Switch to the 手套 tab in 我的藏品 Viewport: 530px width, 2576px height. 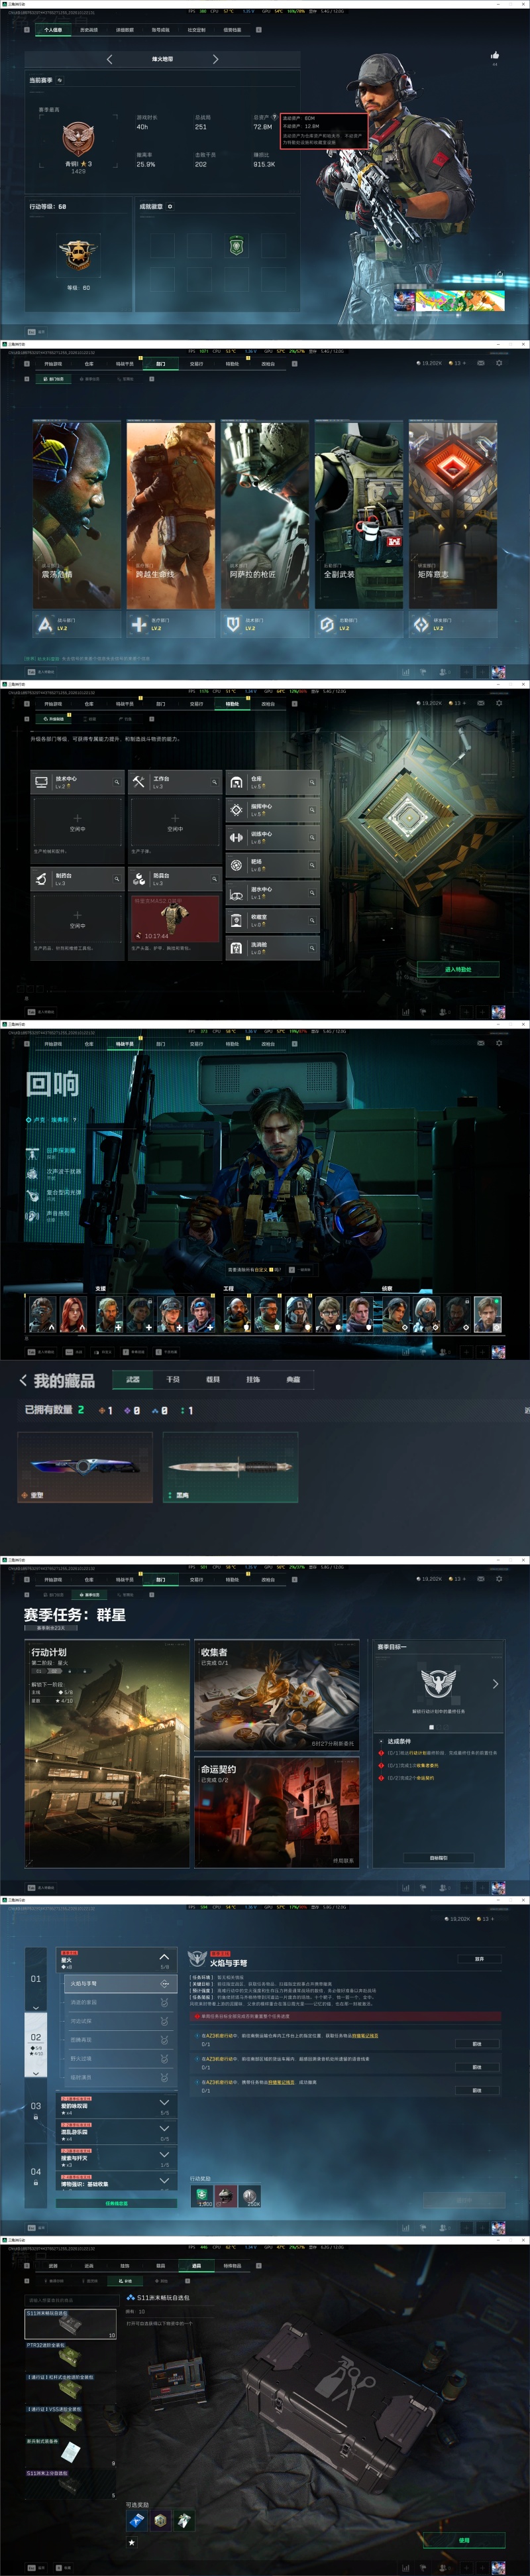point(173,1380)
